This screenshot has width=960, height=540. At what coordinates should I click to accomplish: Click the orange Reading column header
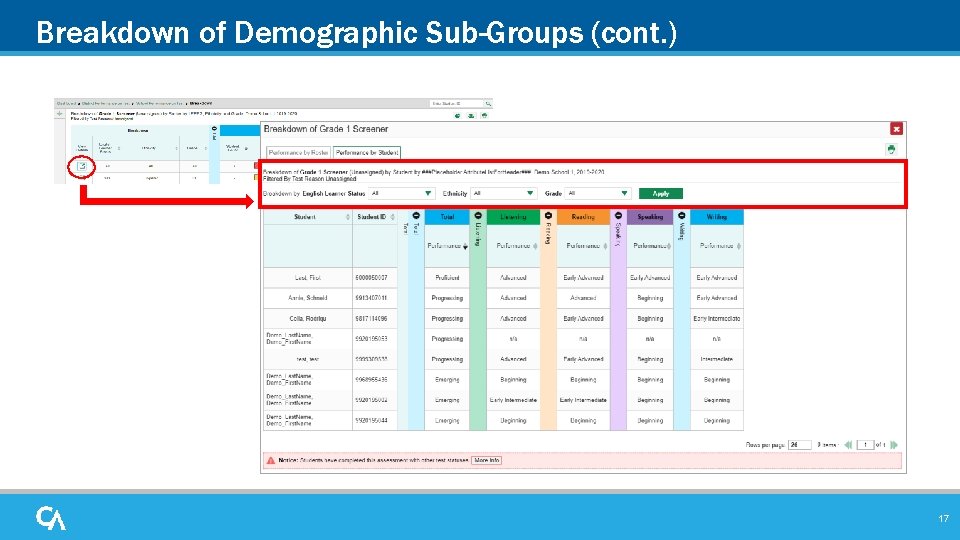pyautogui.click(x=583, y=217)
